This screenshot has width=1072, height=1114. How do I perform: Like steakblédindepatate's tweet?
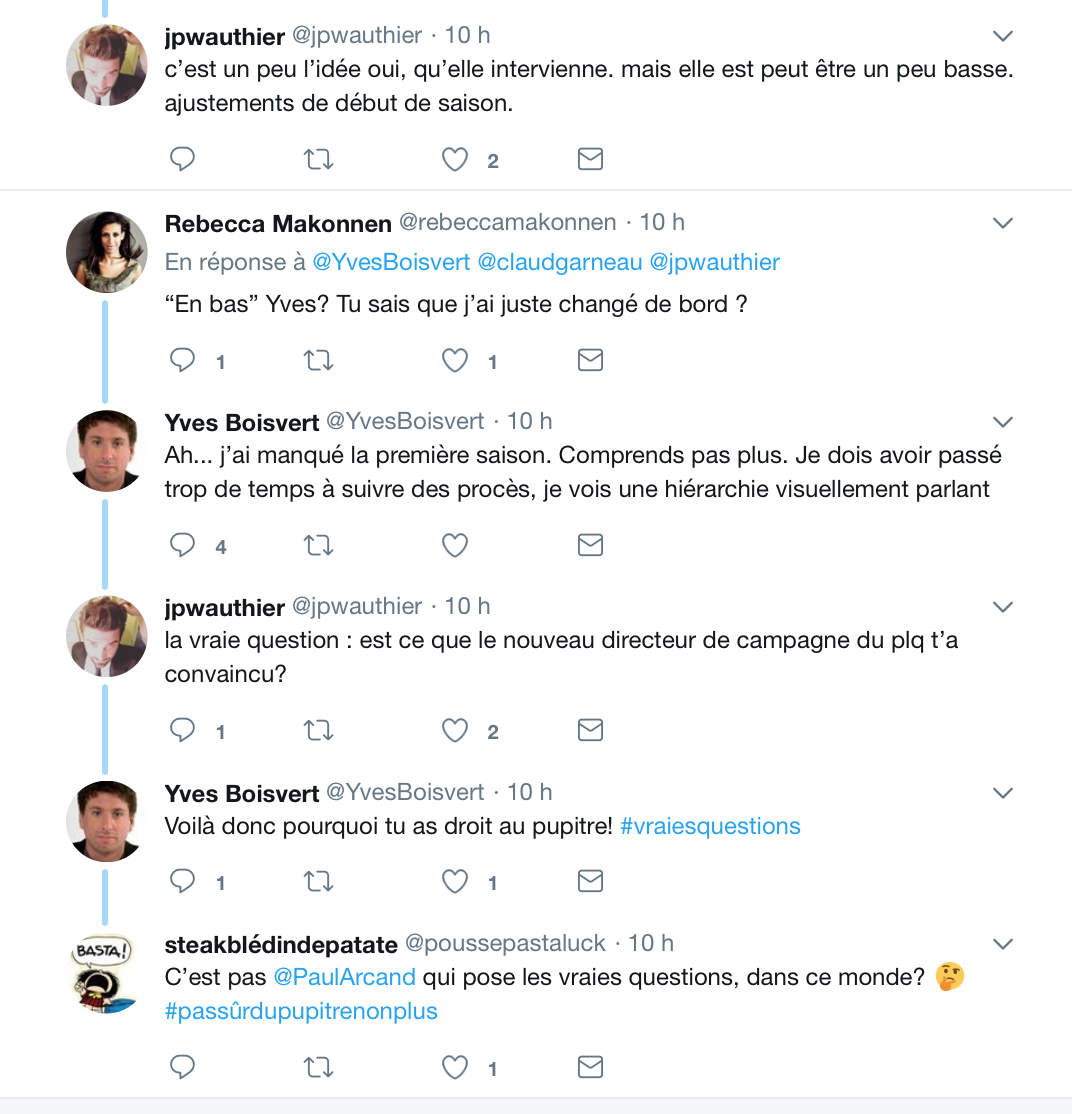pyautogui.click(x=455, y=1066)
